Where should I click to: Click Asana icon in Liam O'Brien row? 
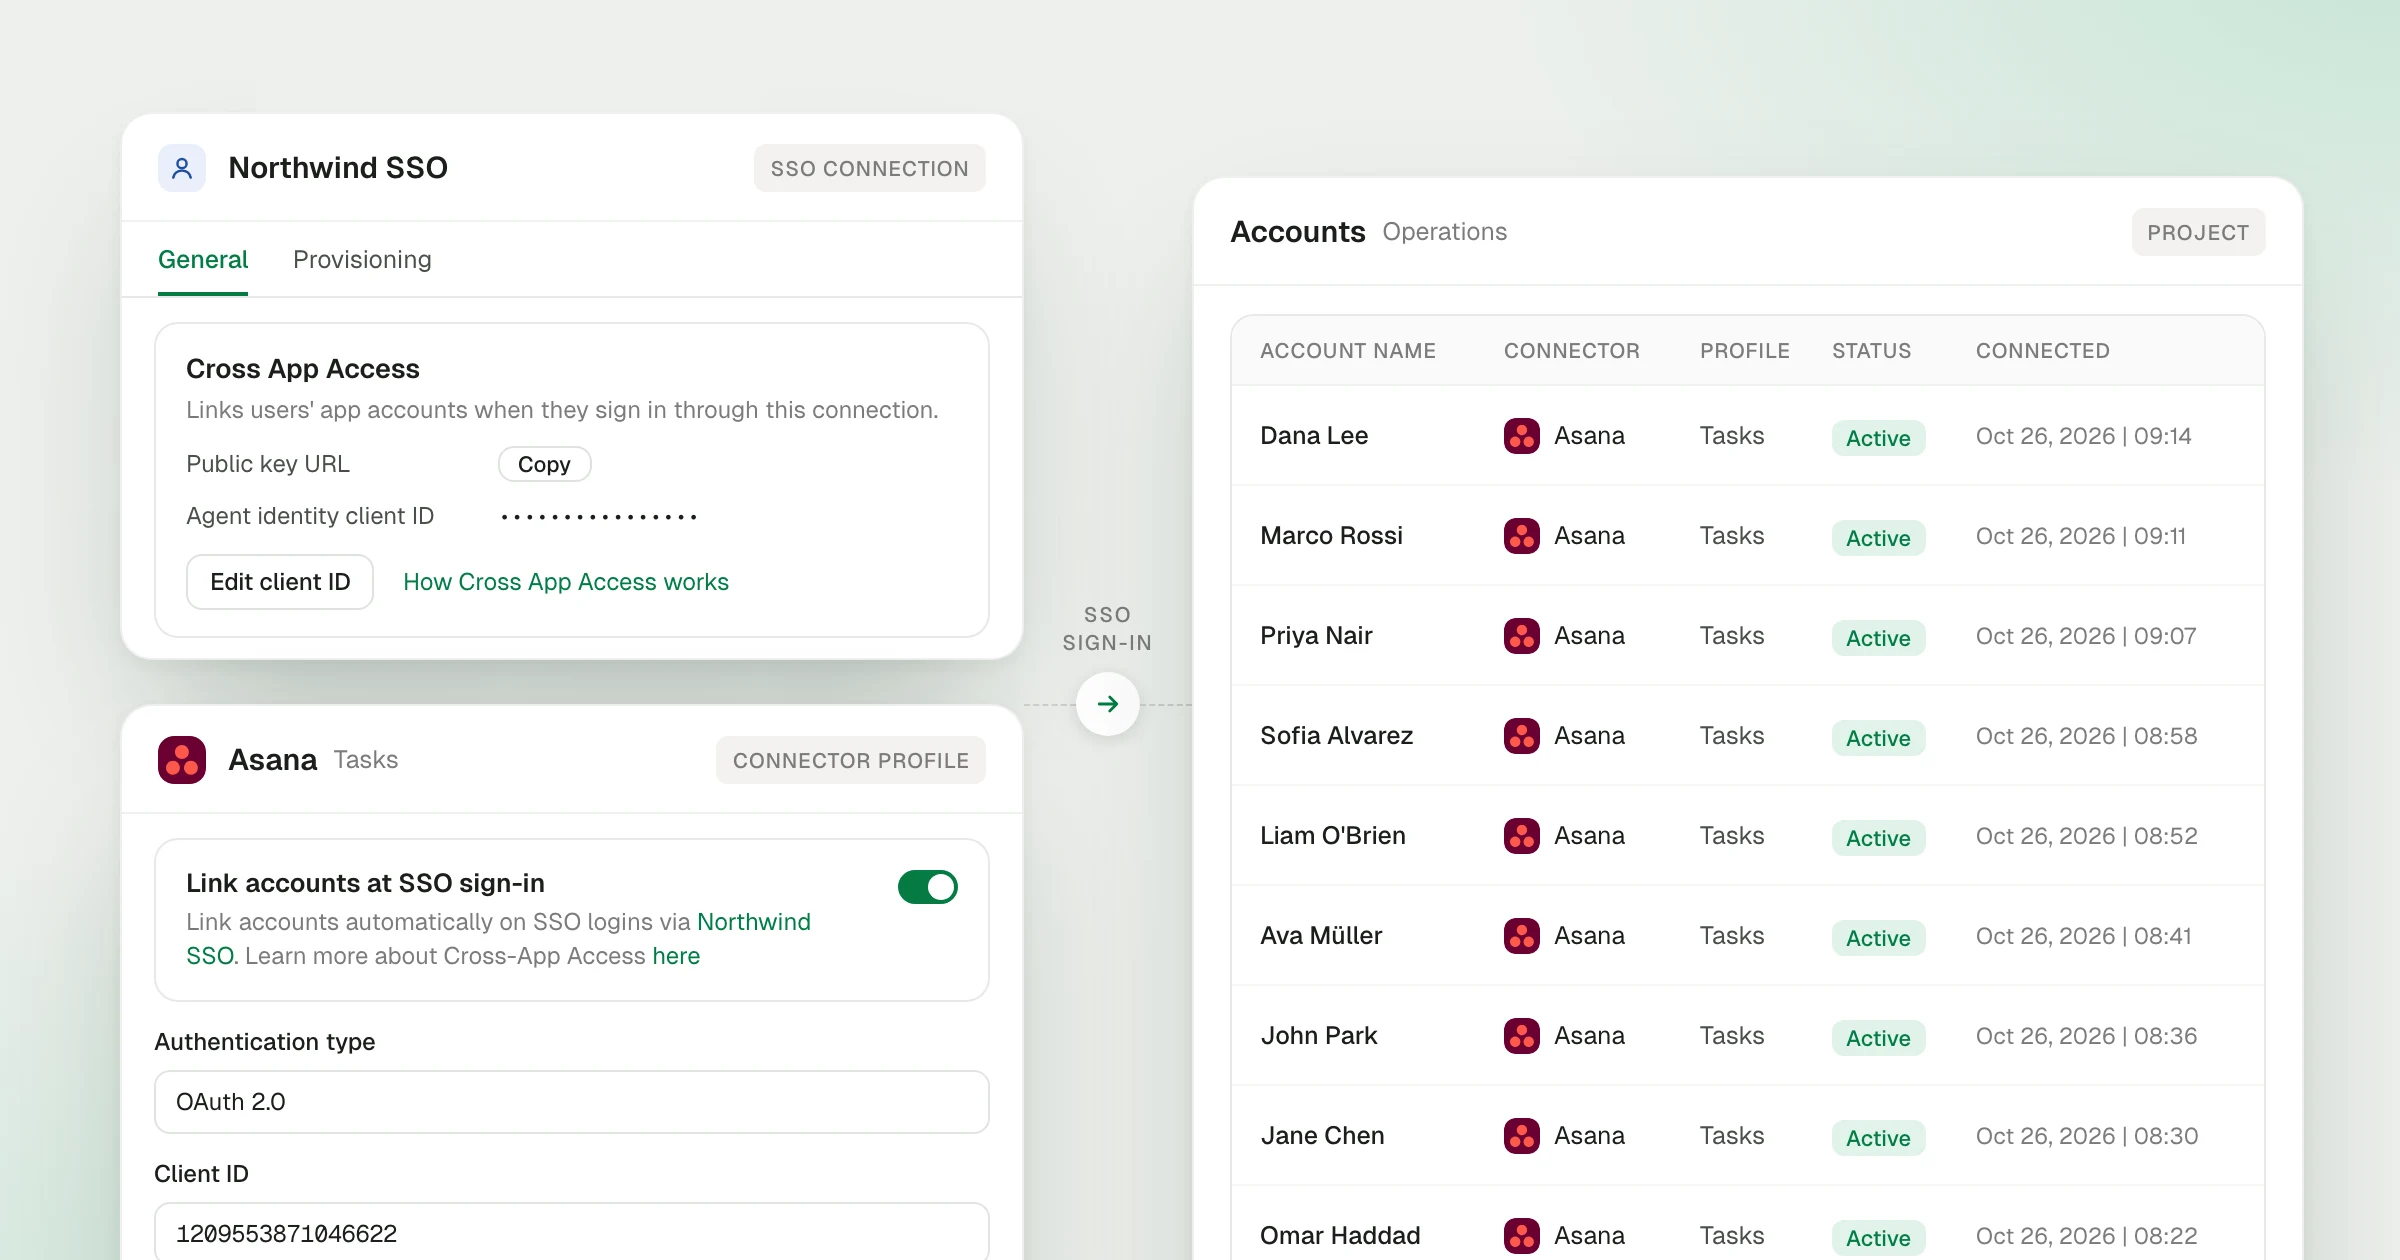pos(1522,836)
